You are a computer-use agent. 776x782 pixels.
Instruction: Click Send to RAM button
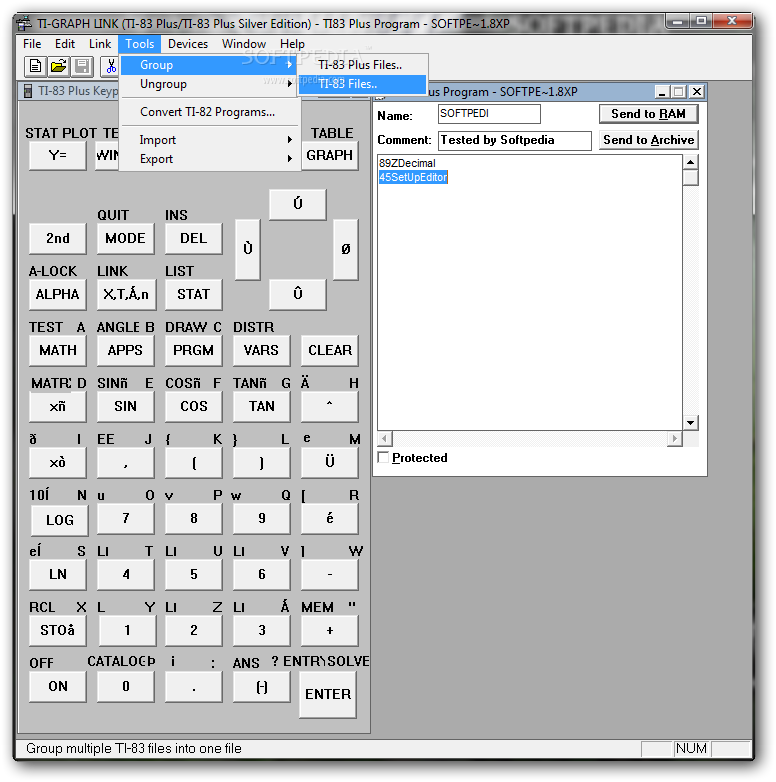click(x=648, y=114)
